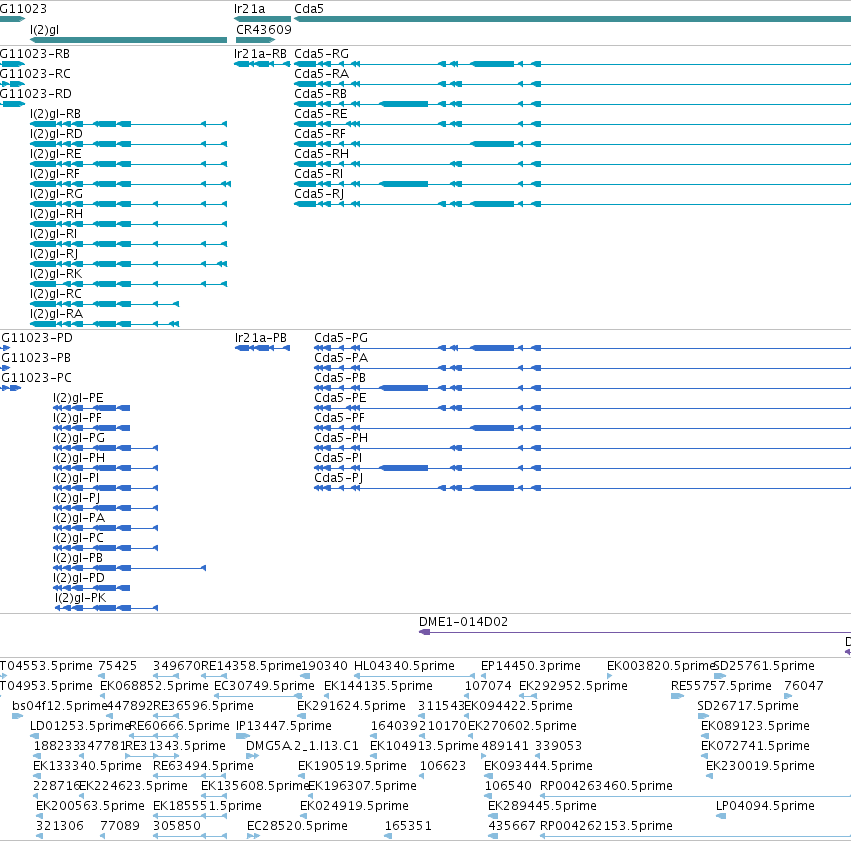Select transcript Cda5-RJ
851x841 pixels.
pos(573,204)
